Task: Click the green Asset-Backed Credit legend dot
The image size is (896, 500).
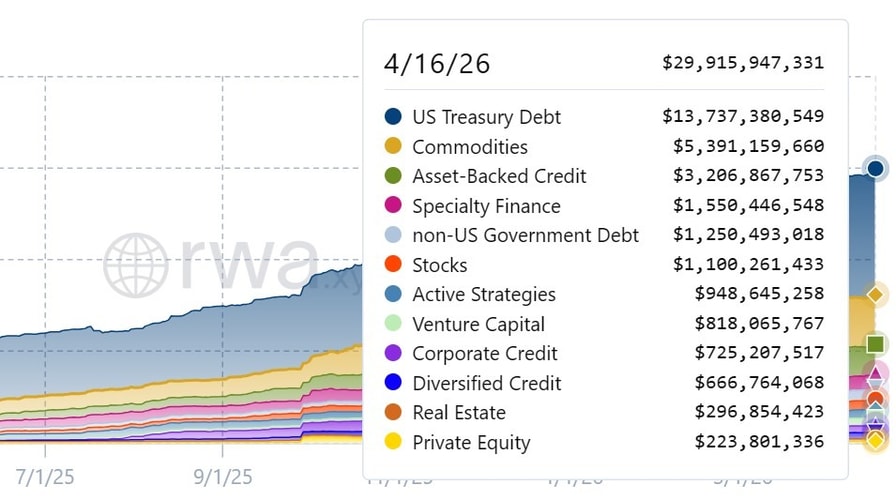Action: 393,176
